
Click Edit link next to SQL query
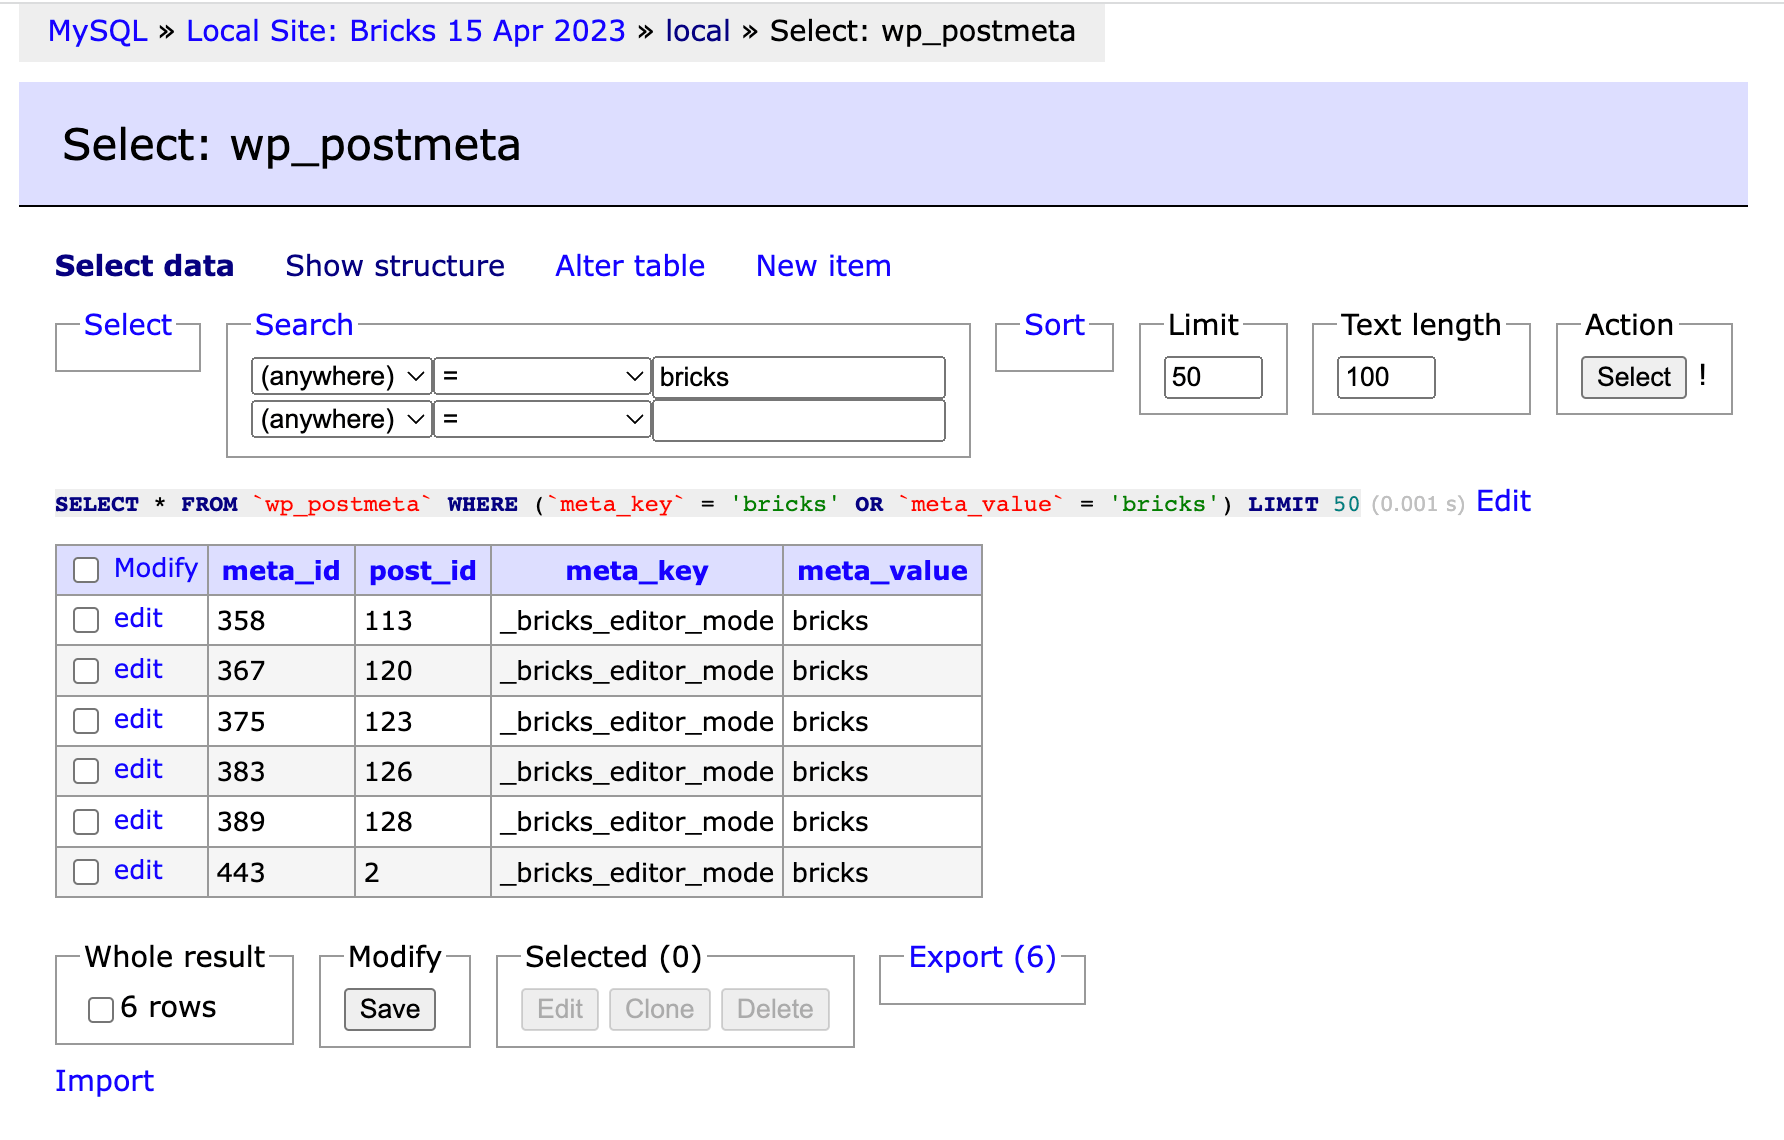[x=1503, y=501]
